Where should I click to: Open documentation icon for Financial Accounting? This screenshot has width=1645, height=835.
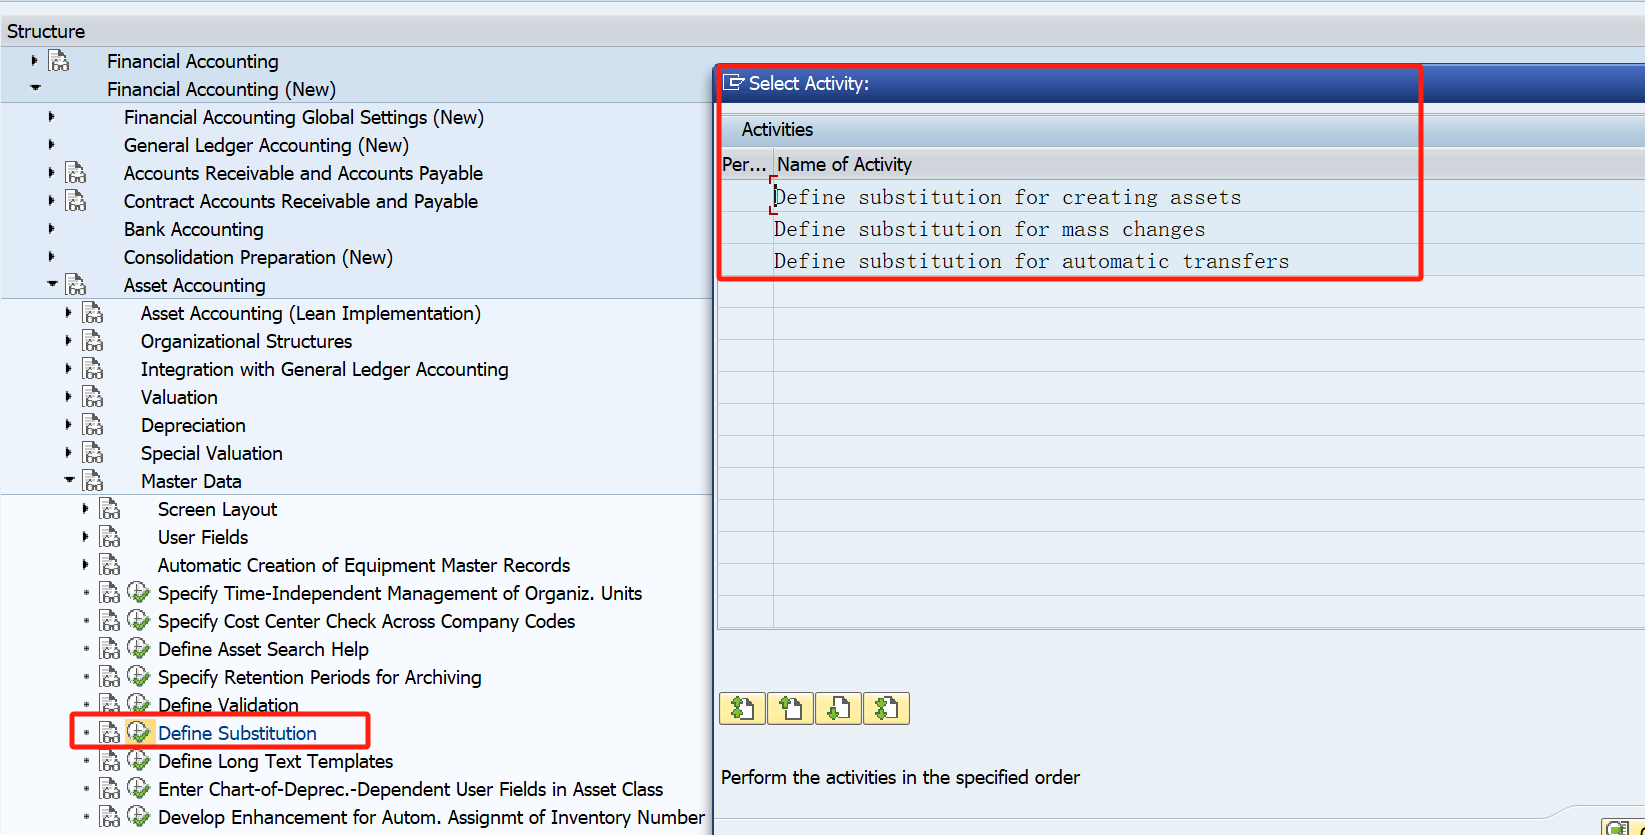[59, 61]
